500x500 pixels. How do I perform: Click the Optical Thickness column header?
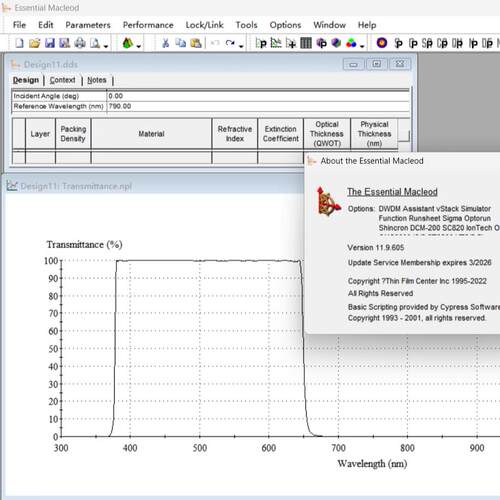[x=327, y=134]
